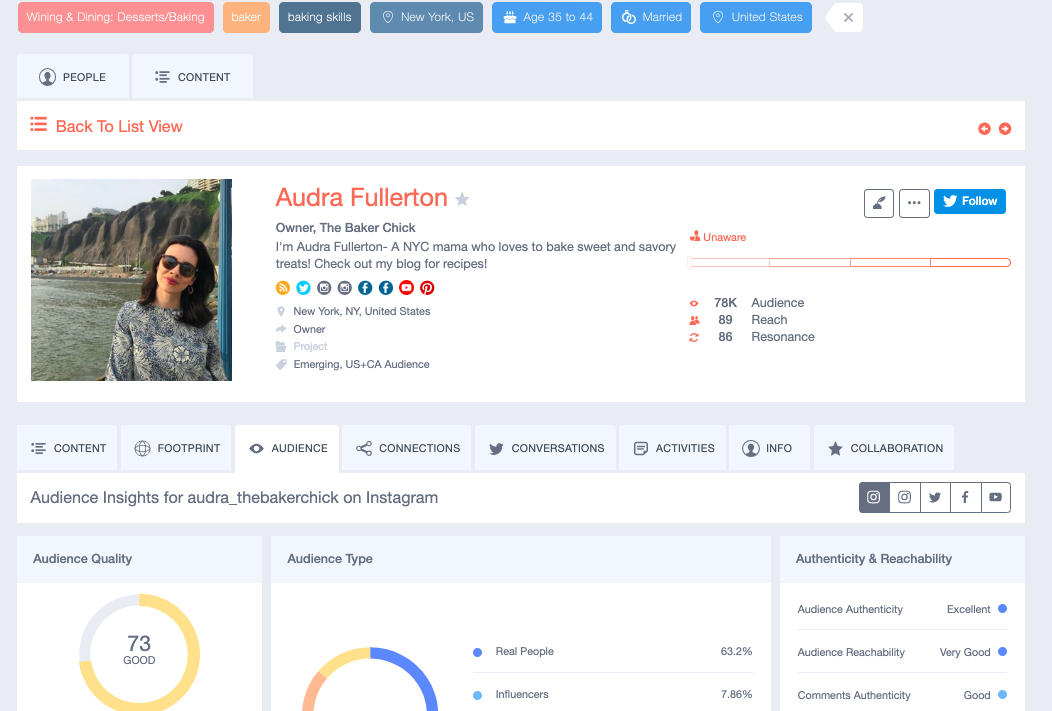The width and height of the screenshot is (1052, 711).
Task: Click the tag icon beside Emerging, US+CA Audience
Action: click(281, 364)
